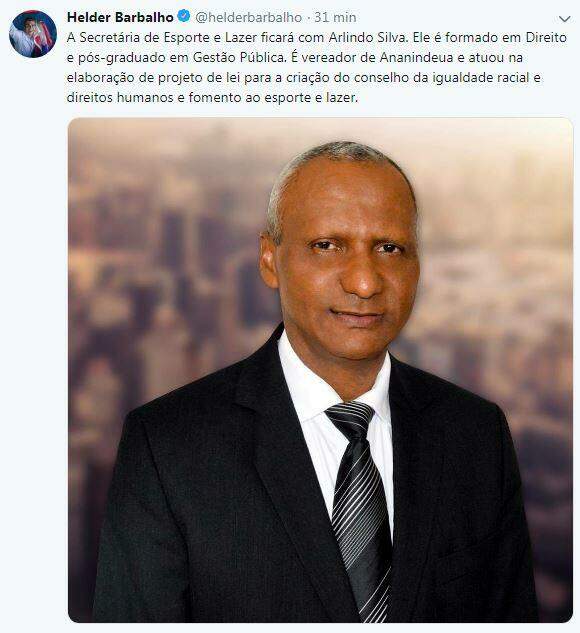580x633 pixels.
Task: Click the word "Direito" ending the first line
Action: [x=546, y=37]
